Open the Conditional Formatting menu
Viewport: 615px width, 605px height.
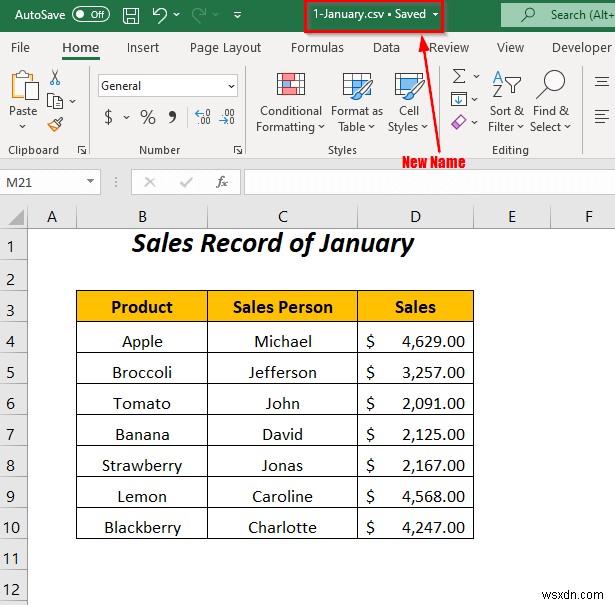coord(290,102)
